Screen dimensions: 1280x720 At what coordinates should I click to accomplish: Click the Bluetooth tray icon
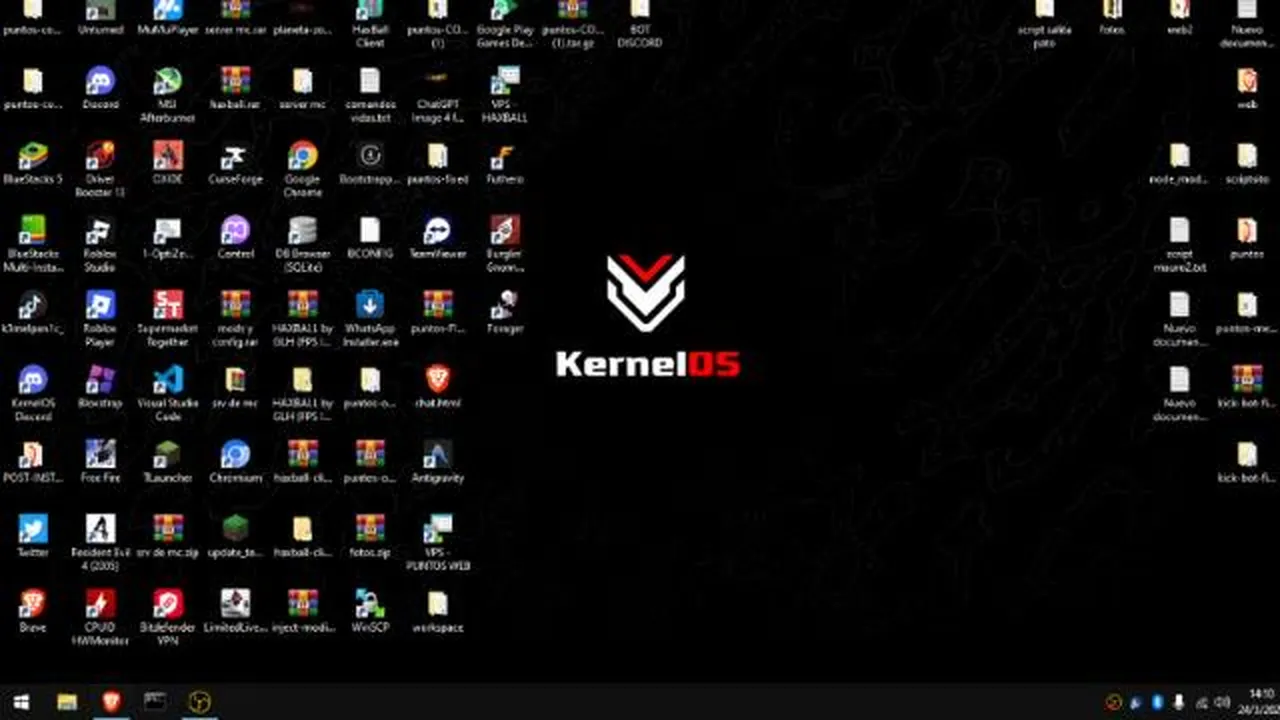tap(1158, 702)
